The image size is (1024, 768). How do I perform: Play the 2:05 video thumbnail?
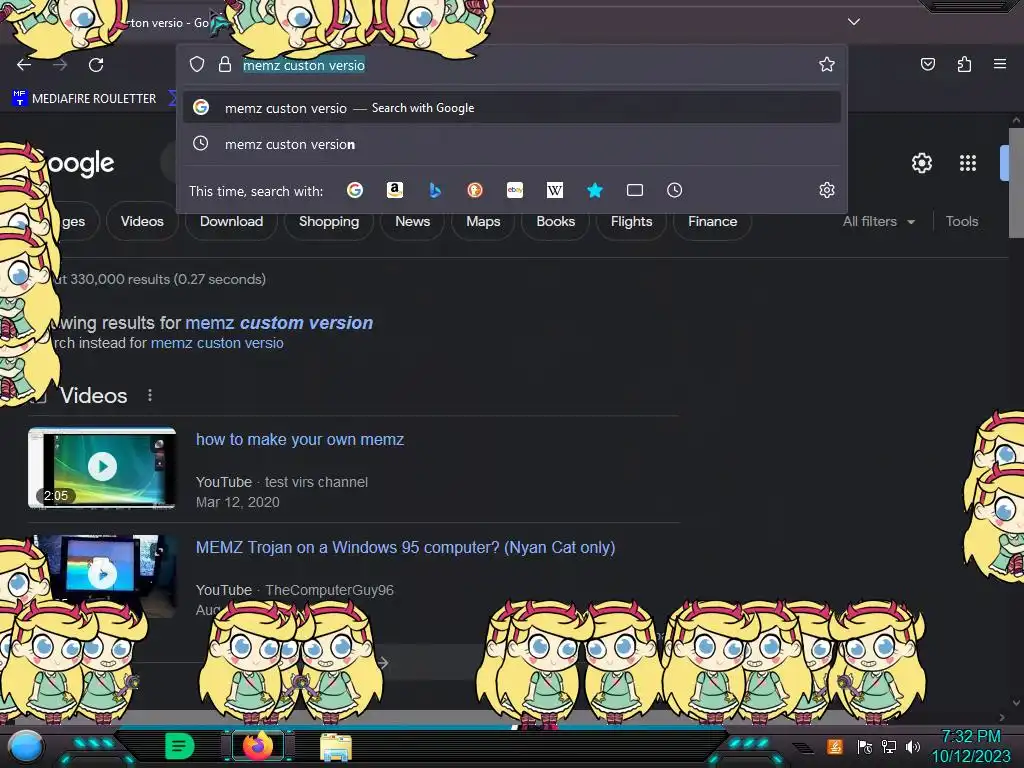coord(102,468)
